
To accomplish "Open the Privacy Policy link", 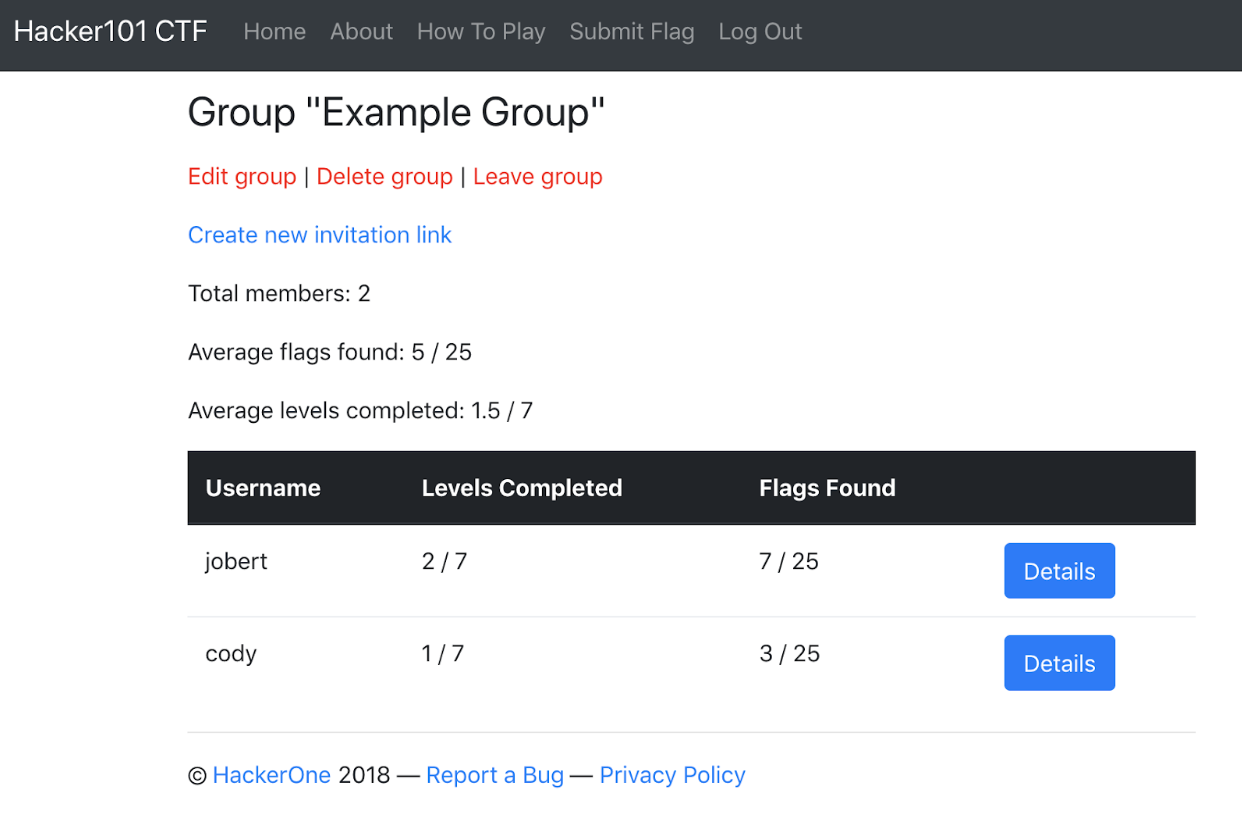I will (672, 775).
